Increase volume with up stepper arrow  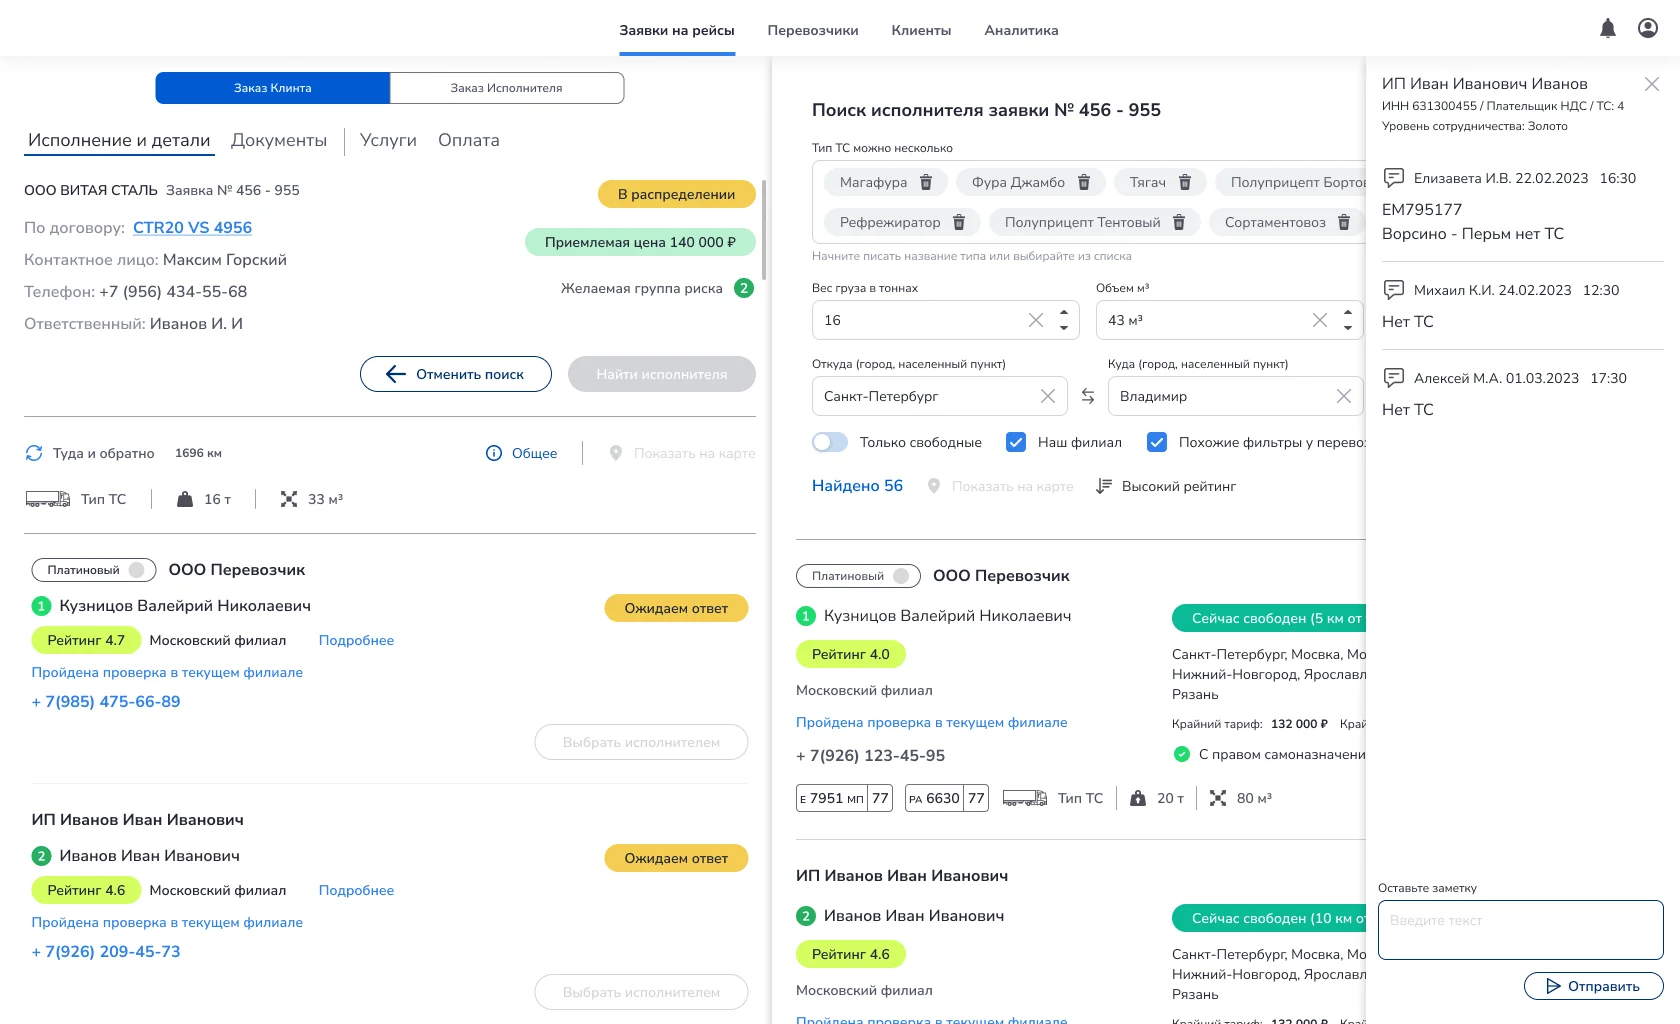tap(1348, 311)
